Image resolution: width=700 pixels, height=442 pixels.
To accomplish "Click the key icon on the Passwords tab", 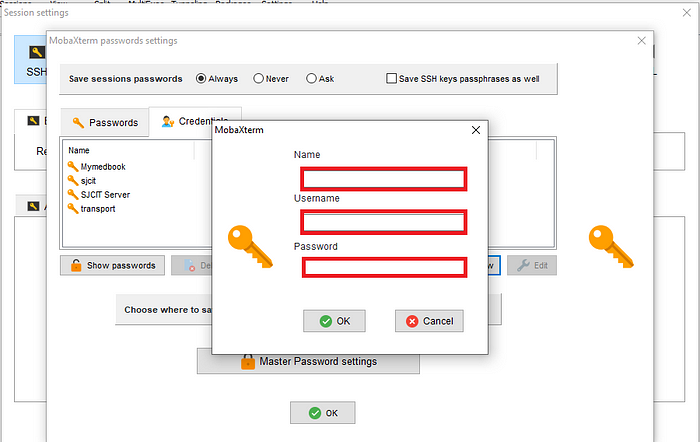I will click(x=78, y=122).
